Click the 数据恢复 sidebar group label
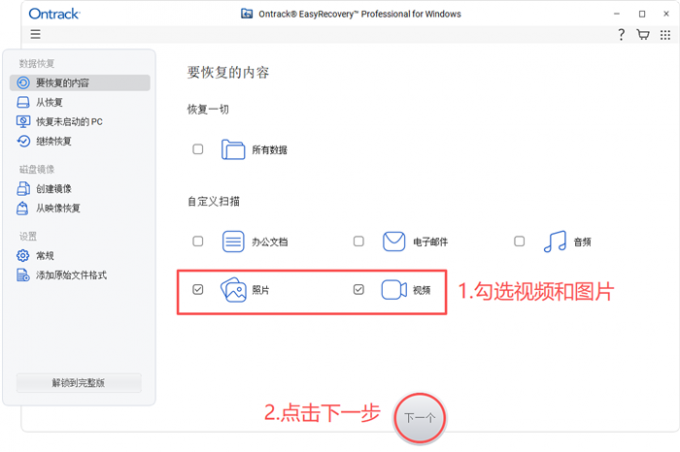The image size is (680, 452). [36, 64]
